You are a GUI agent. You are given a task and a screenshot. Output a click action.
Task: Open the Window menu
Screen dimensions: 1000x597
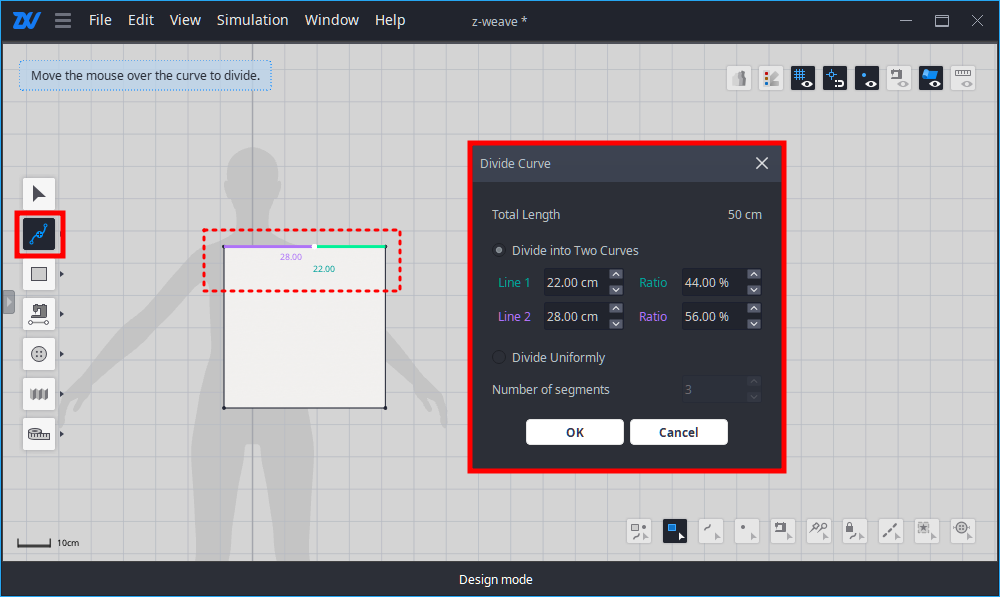331,19
